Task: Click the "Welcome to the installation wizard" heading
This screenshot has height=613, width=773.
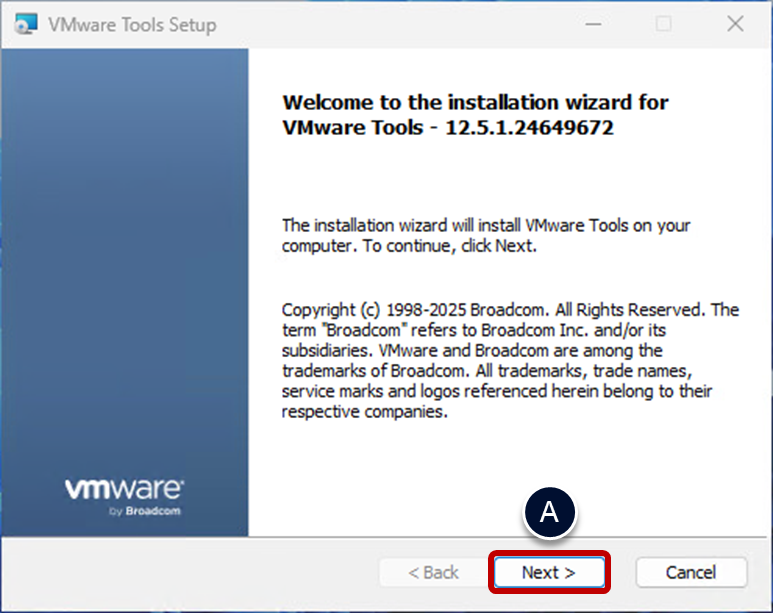Action: point(475,103)
